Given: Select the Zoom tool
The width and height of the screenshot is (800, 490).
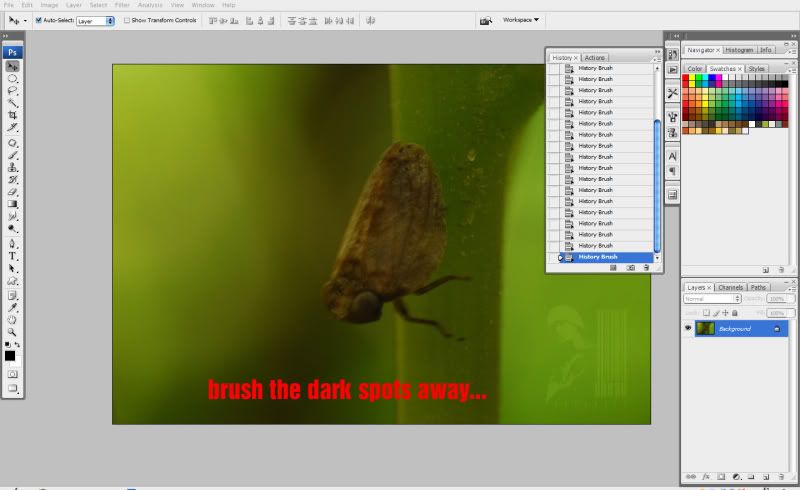Looking at the screenshot, I should (x=12, y=332).
